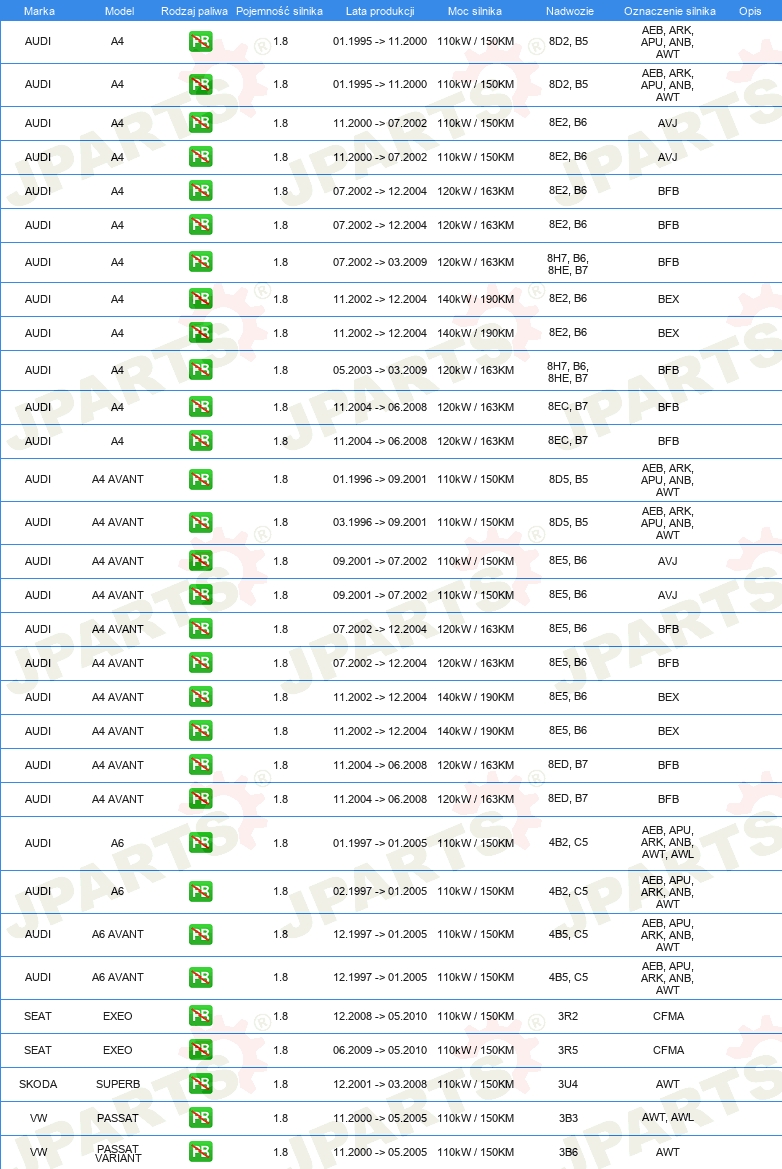
Task: Click fuel icon in A4 AVANT 01.1996 row
Action: [x=201, y=479]
